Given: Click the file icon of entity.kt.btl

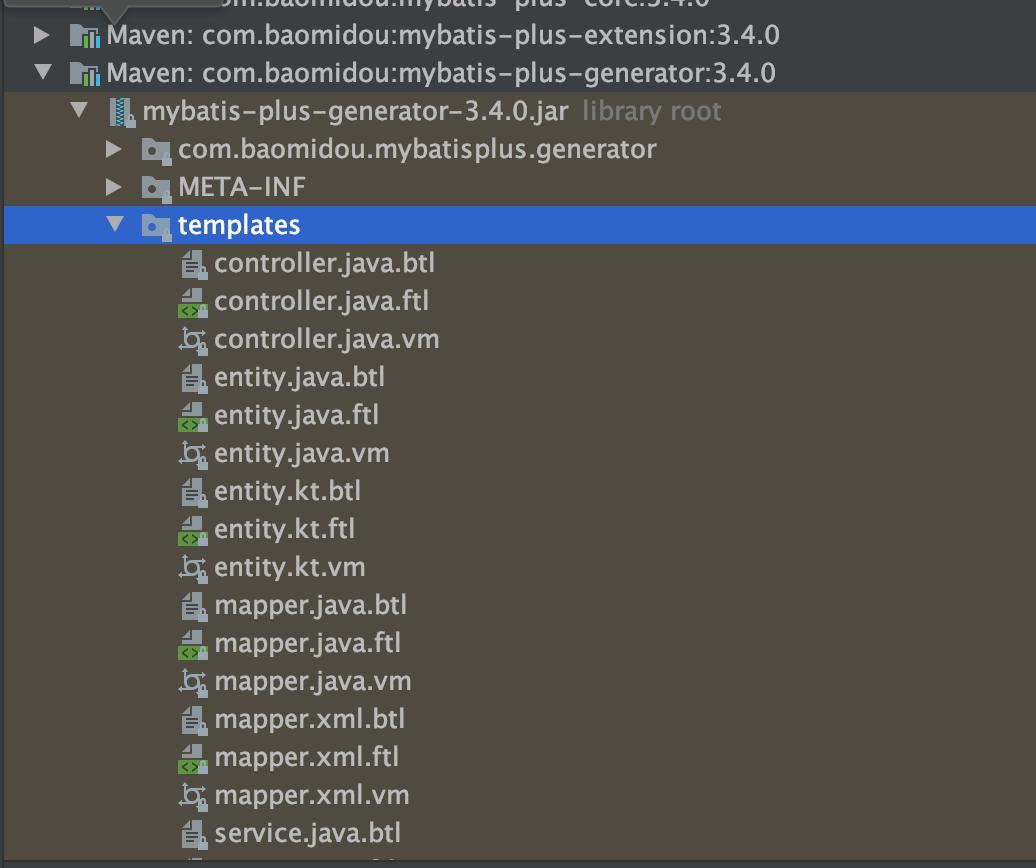Looking at the screenshot, I should (194, 493).
